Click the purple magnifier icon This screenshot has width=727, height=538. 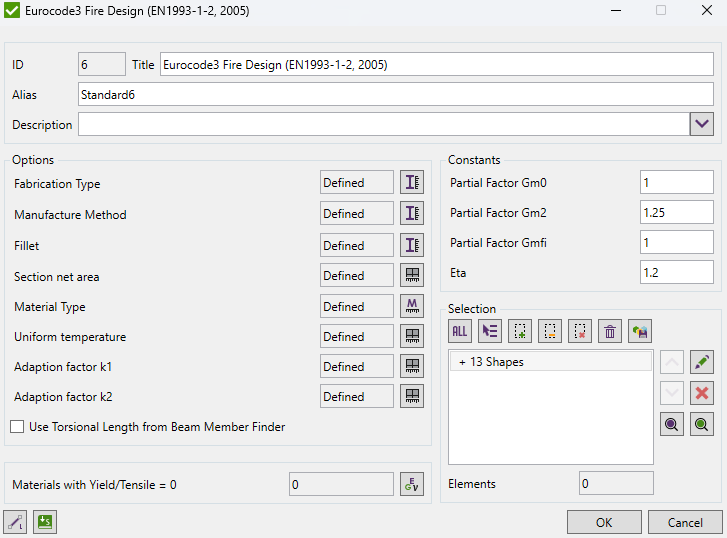pyautogui.click(x=673, y=425)
